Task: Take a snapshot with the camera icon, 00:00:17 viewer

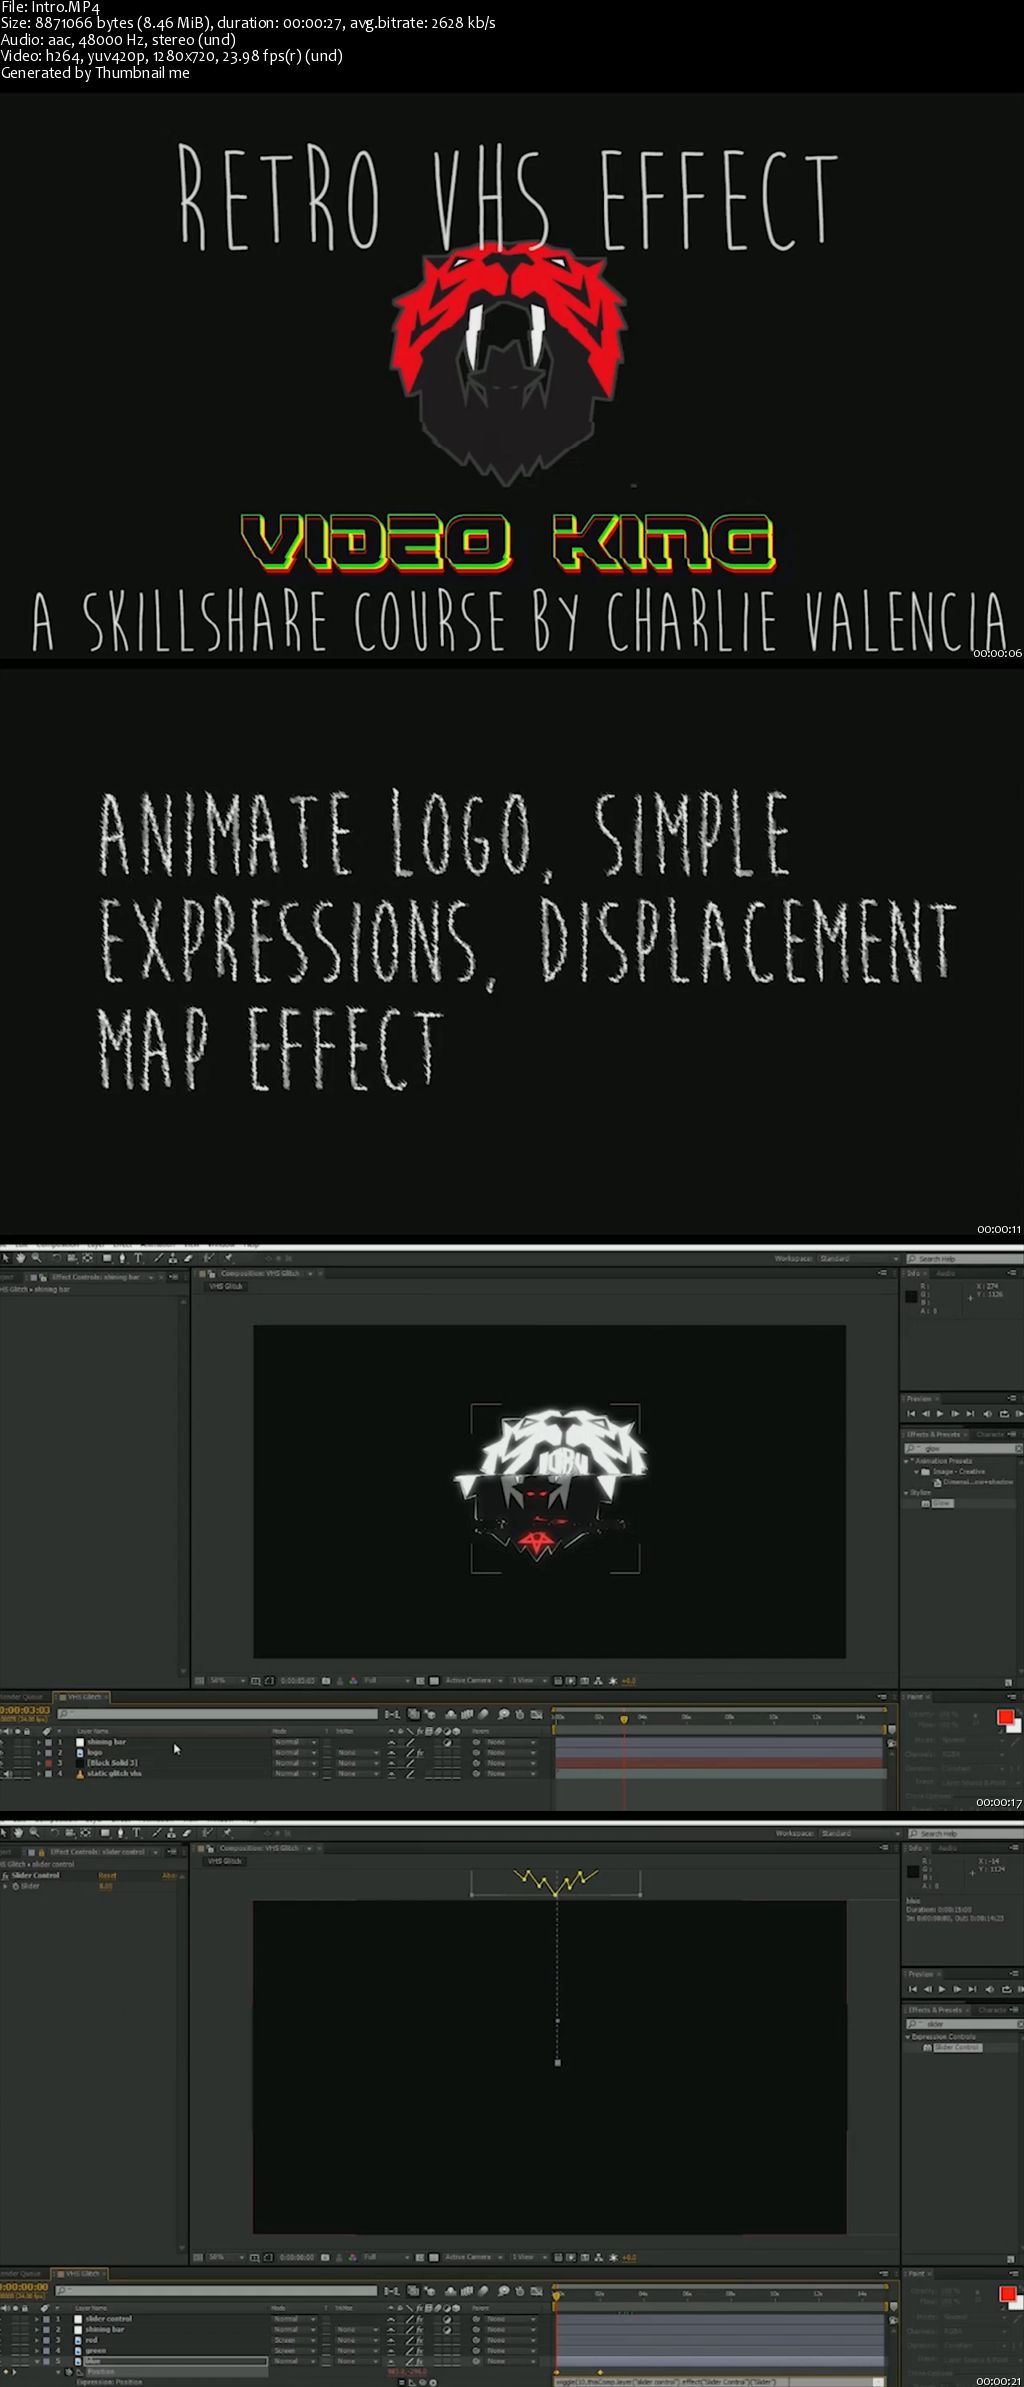Action: [x=326, y=1681]
